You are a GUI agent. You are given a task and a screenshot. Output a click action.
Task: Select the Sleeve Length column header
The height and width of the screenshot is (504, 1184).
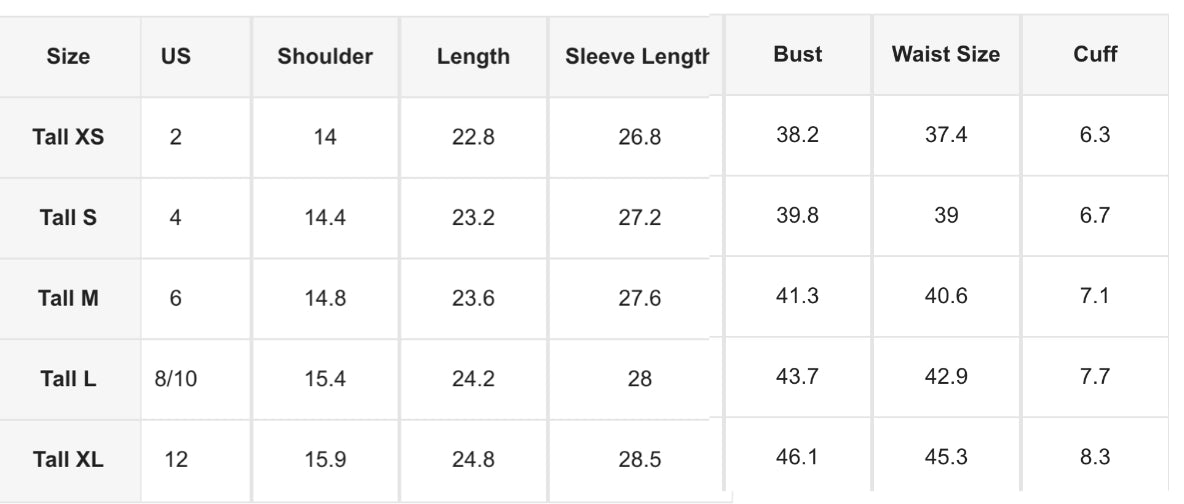[637, 57]
